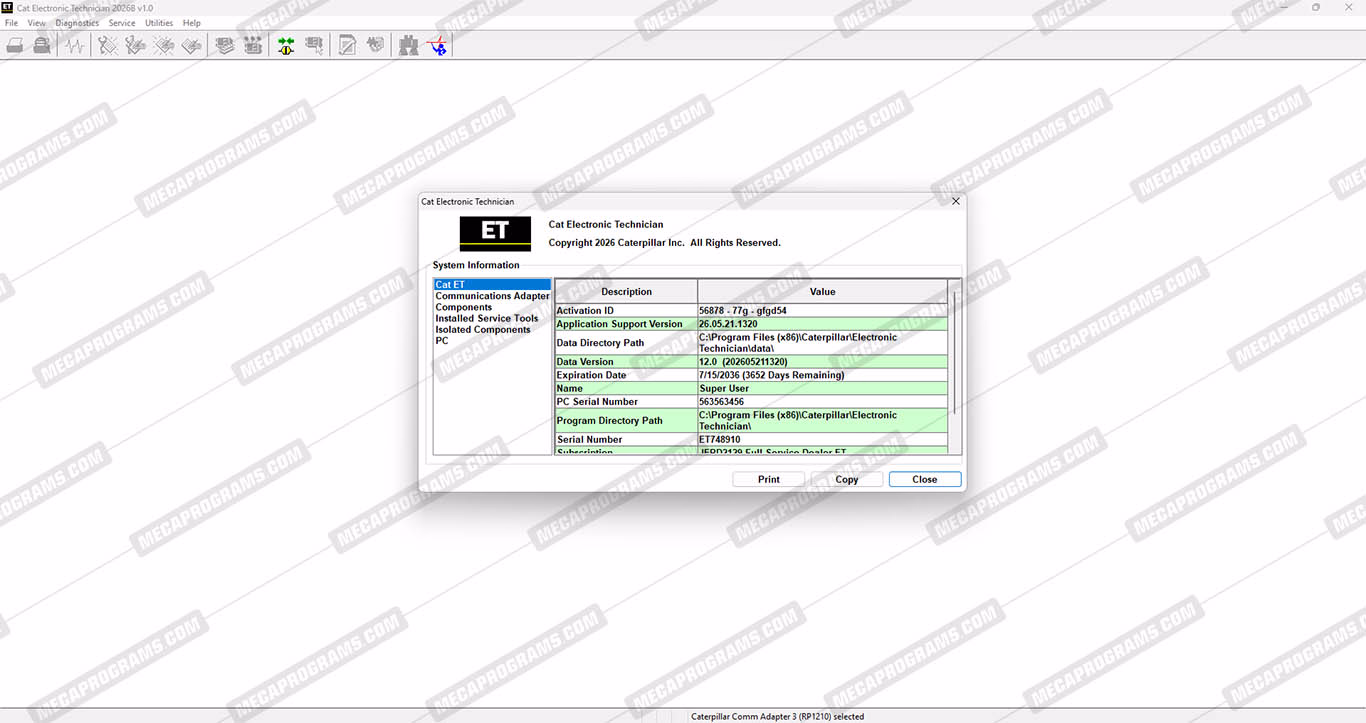Open the Help menu
1366x723 pixels.
coord(192,23)
